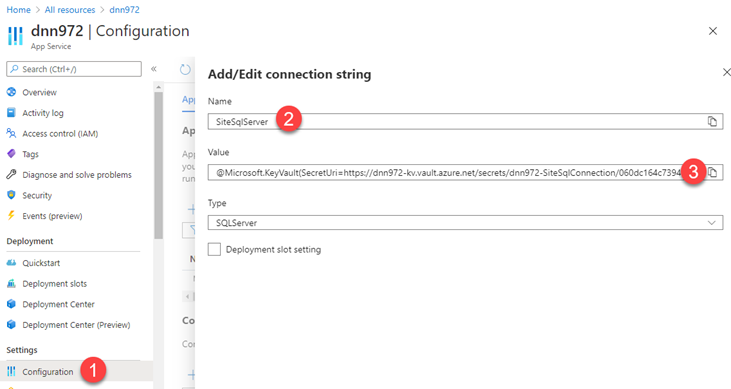Toggle Deployment slot setting checkbox
Screen dimensions: 731x389
214,249
